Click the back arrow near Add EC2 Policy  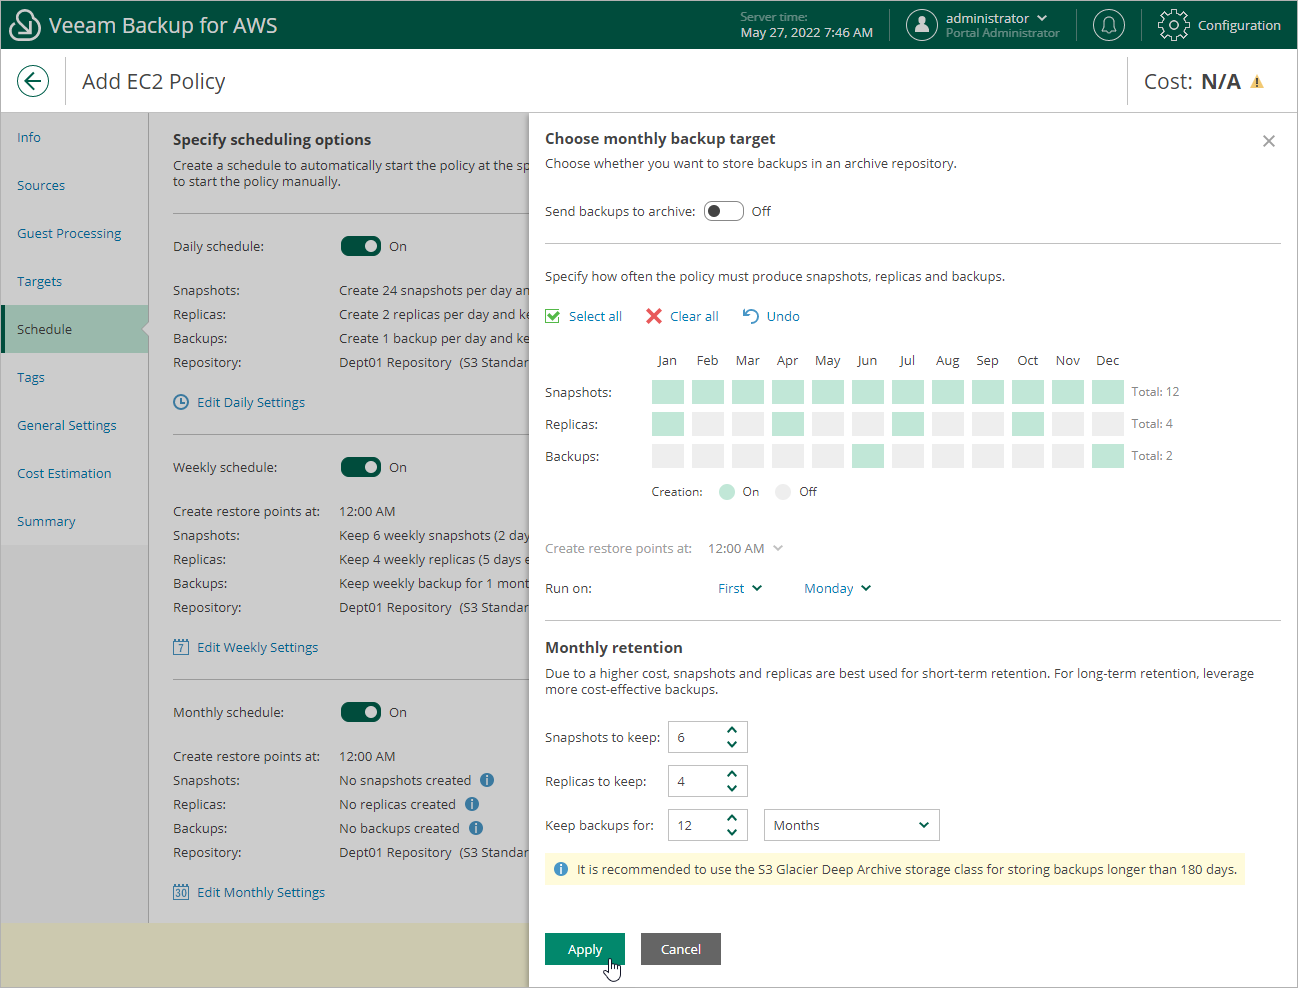point(33,81)
